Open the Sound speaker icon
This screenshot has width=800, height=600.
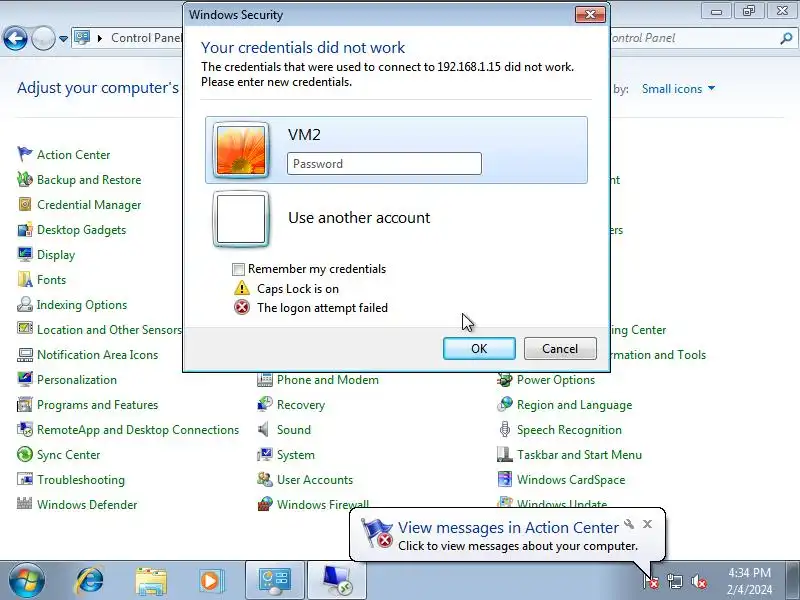click(x=264, y=429)
